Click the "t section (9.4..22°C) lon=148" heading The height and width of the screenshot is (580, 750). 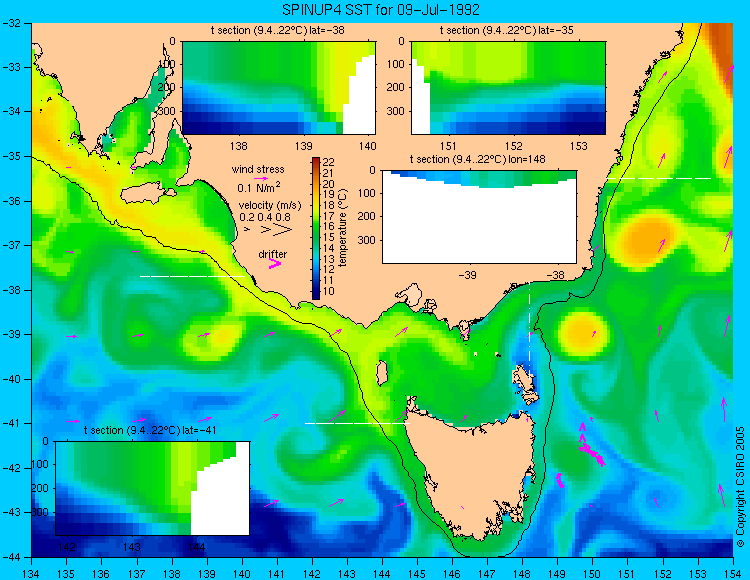click(477, 159)
